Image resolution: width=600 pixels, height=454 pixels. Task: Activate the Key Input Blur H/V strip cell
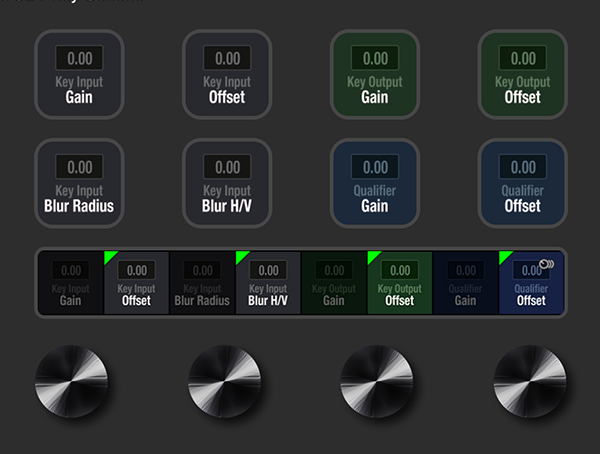click(268, 283)
